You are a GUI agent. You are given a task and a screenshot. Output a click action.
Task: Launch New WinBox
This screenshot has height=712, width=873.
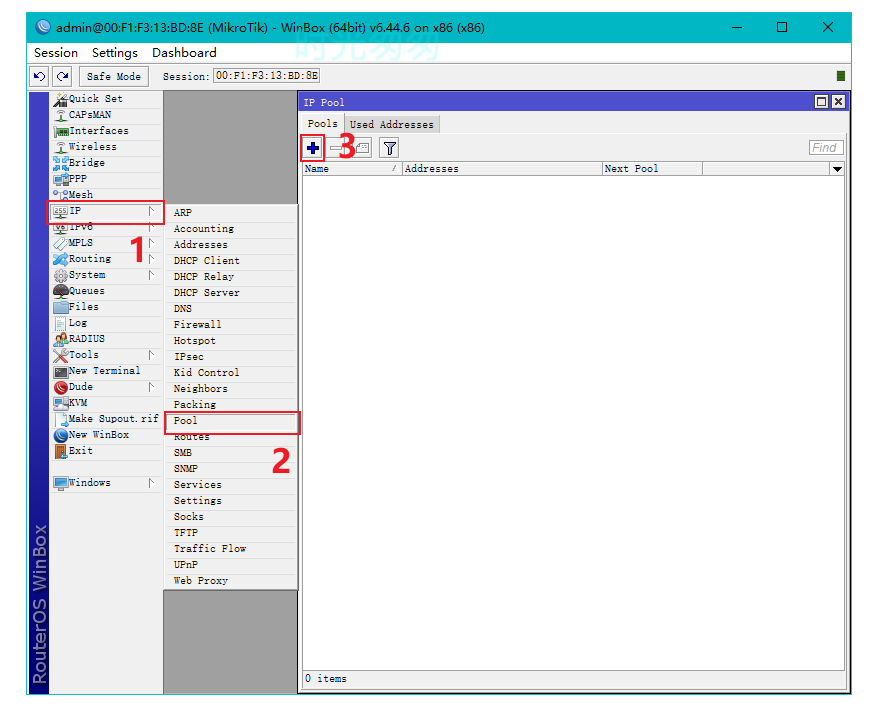coord(106,435)
